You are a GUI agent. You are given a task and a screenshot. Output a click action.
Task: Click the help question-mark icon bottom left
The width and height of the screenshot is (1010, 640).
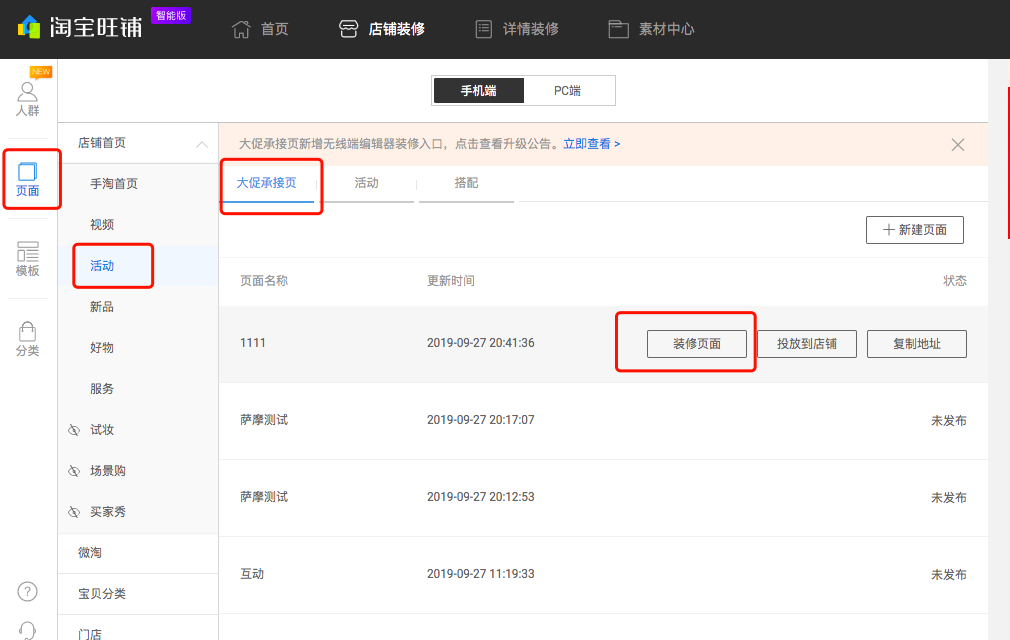click(27, 591)
